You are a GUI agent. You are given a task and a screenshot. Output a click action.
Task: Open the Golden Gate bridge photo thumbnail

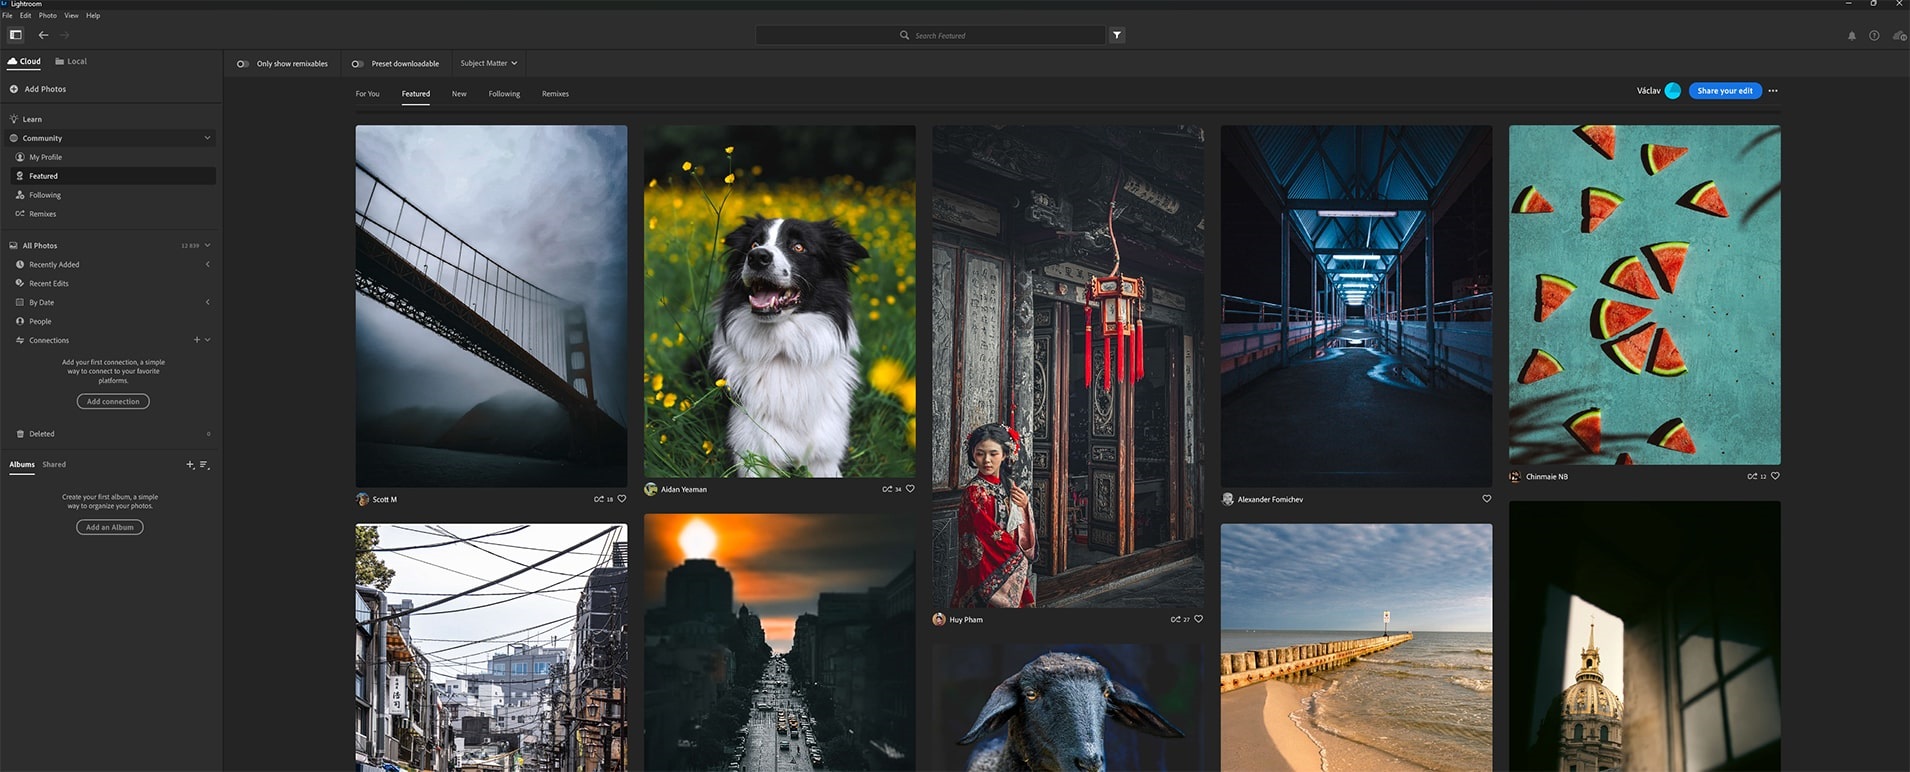pos(491,306)
